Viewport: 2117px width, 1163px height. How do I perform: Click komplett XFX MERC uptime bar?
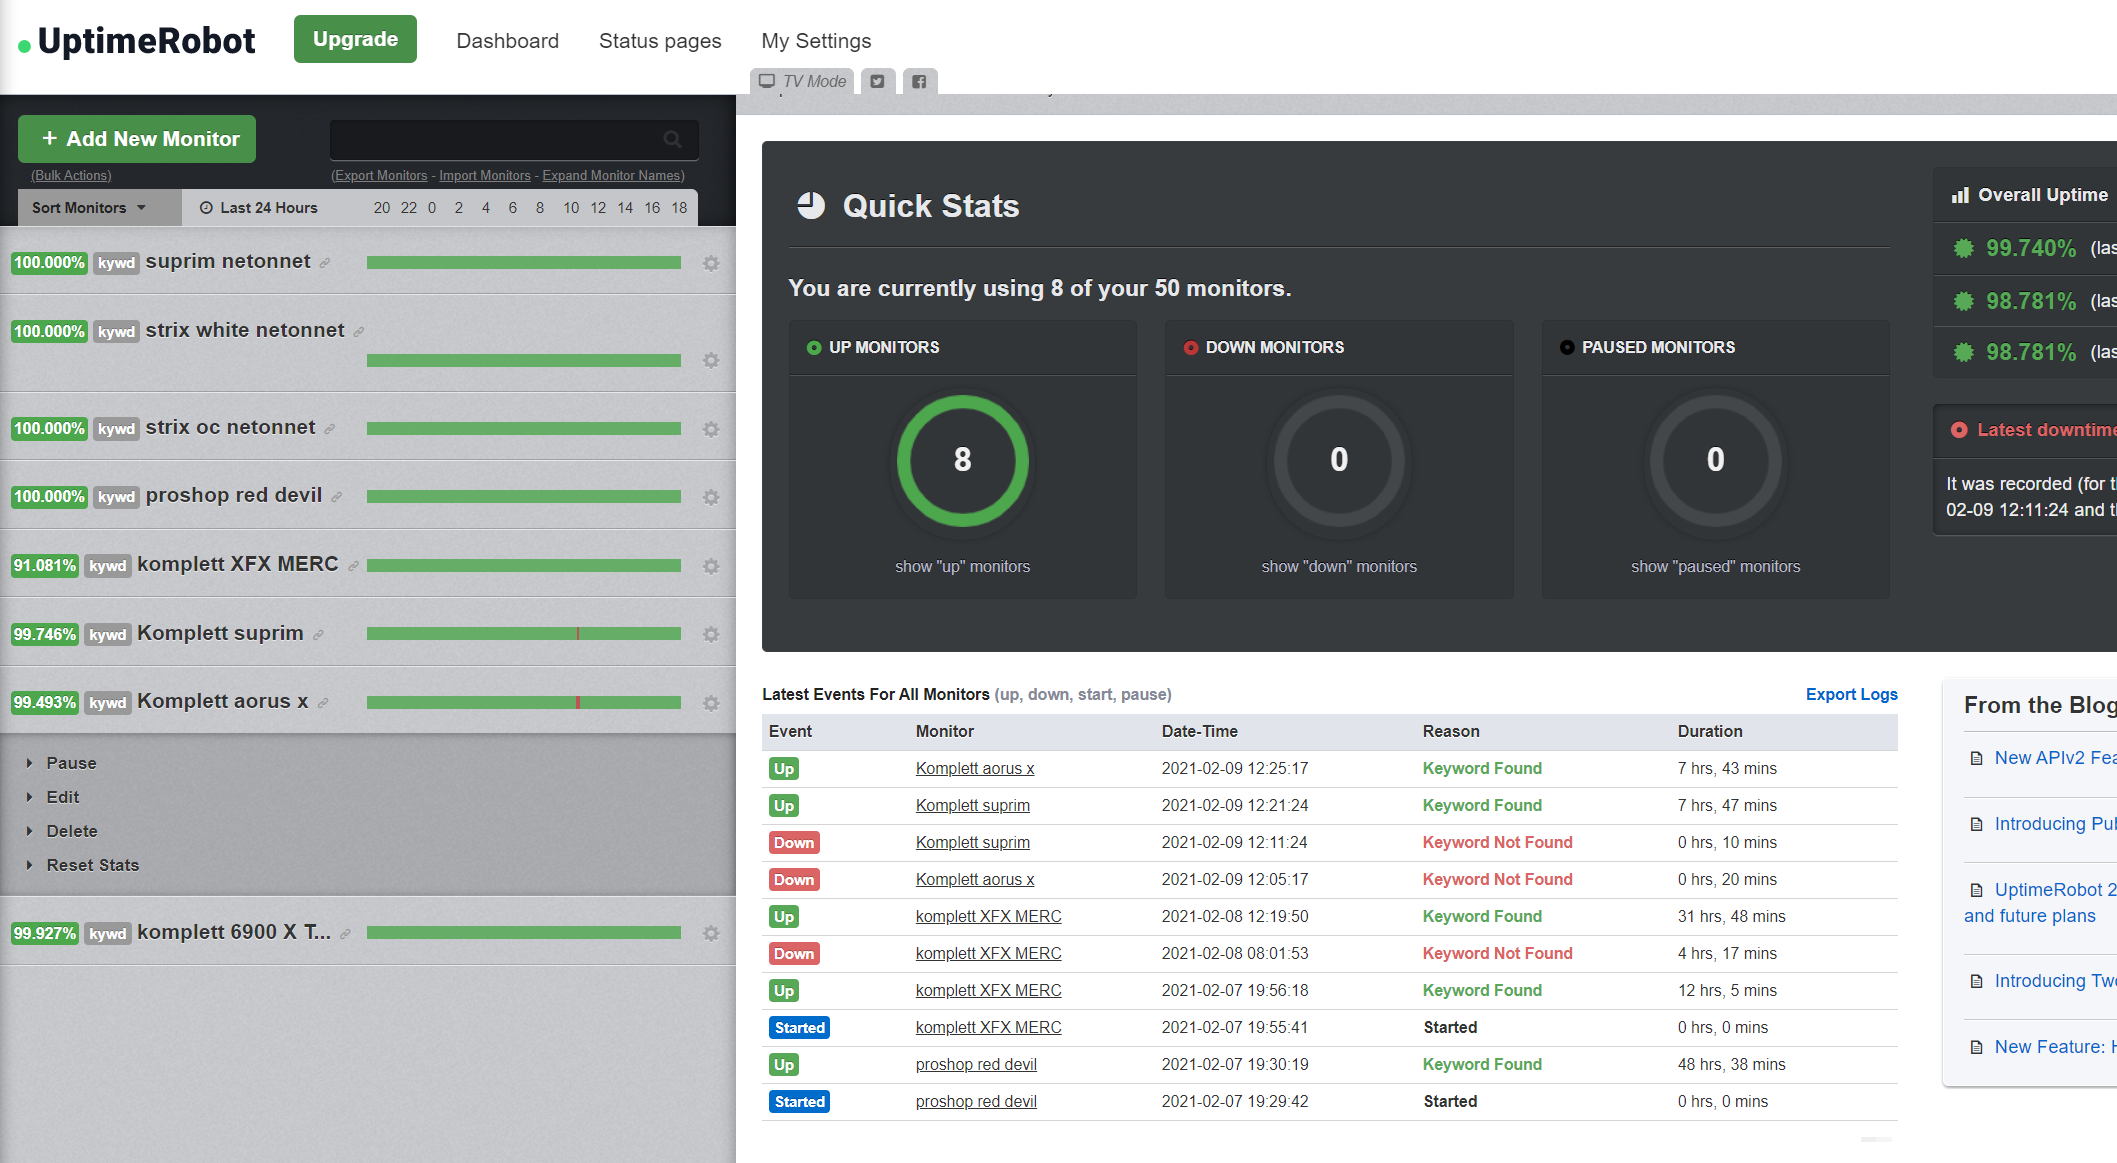524,566
